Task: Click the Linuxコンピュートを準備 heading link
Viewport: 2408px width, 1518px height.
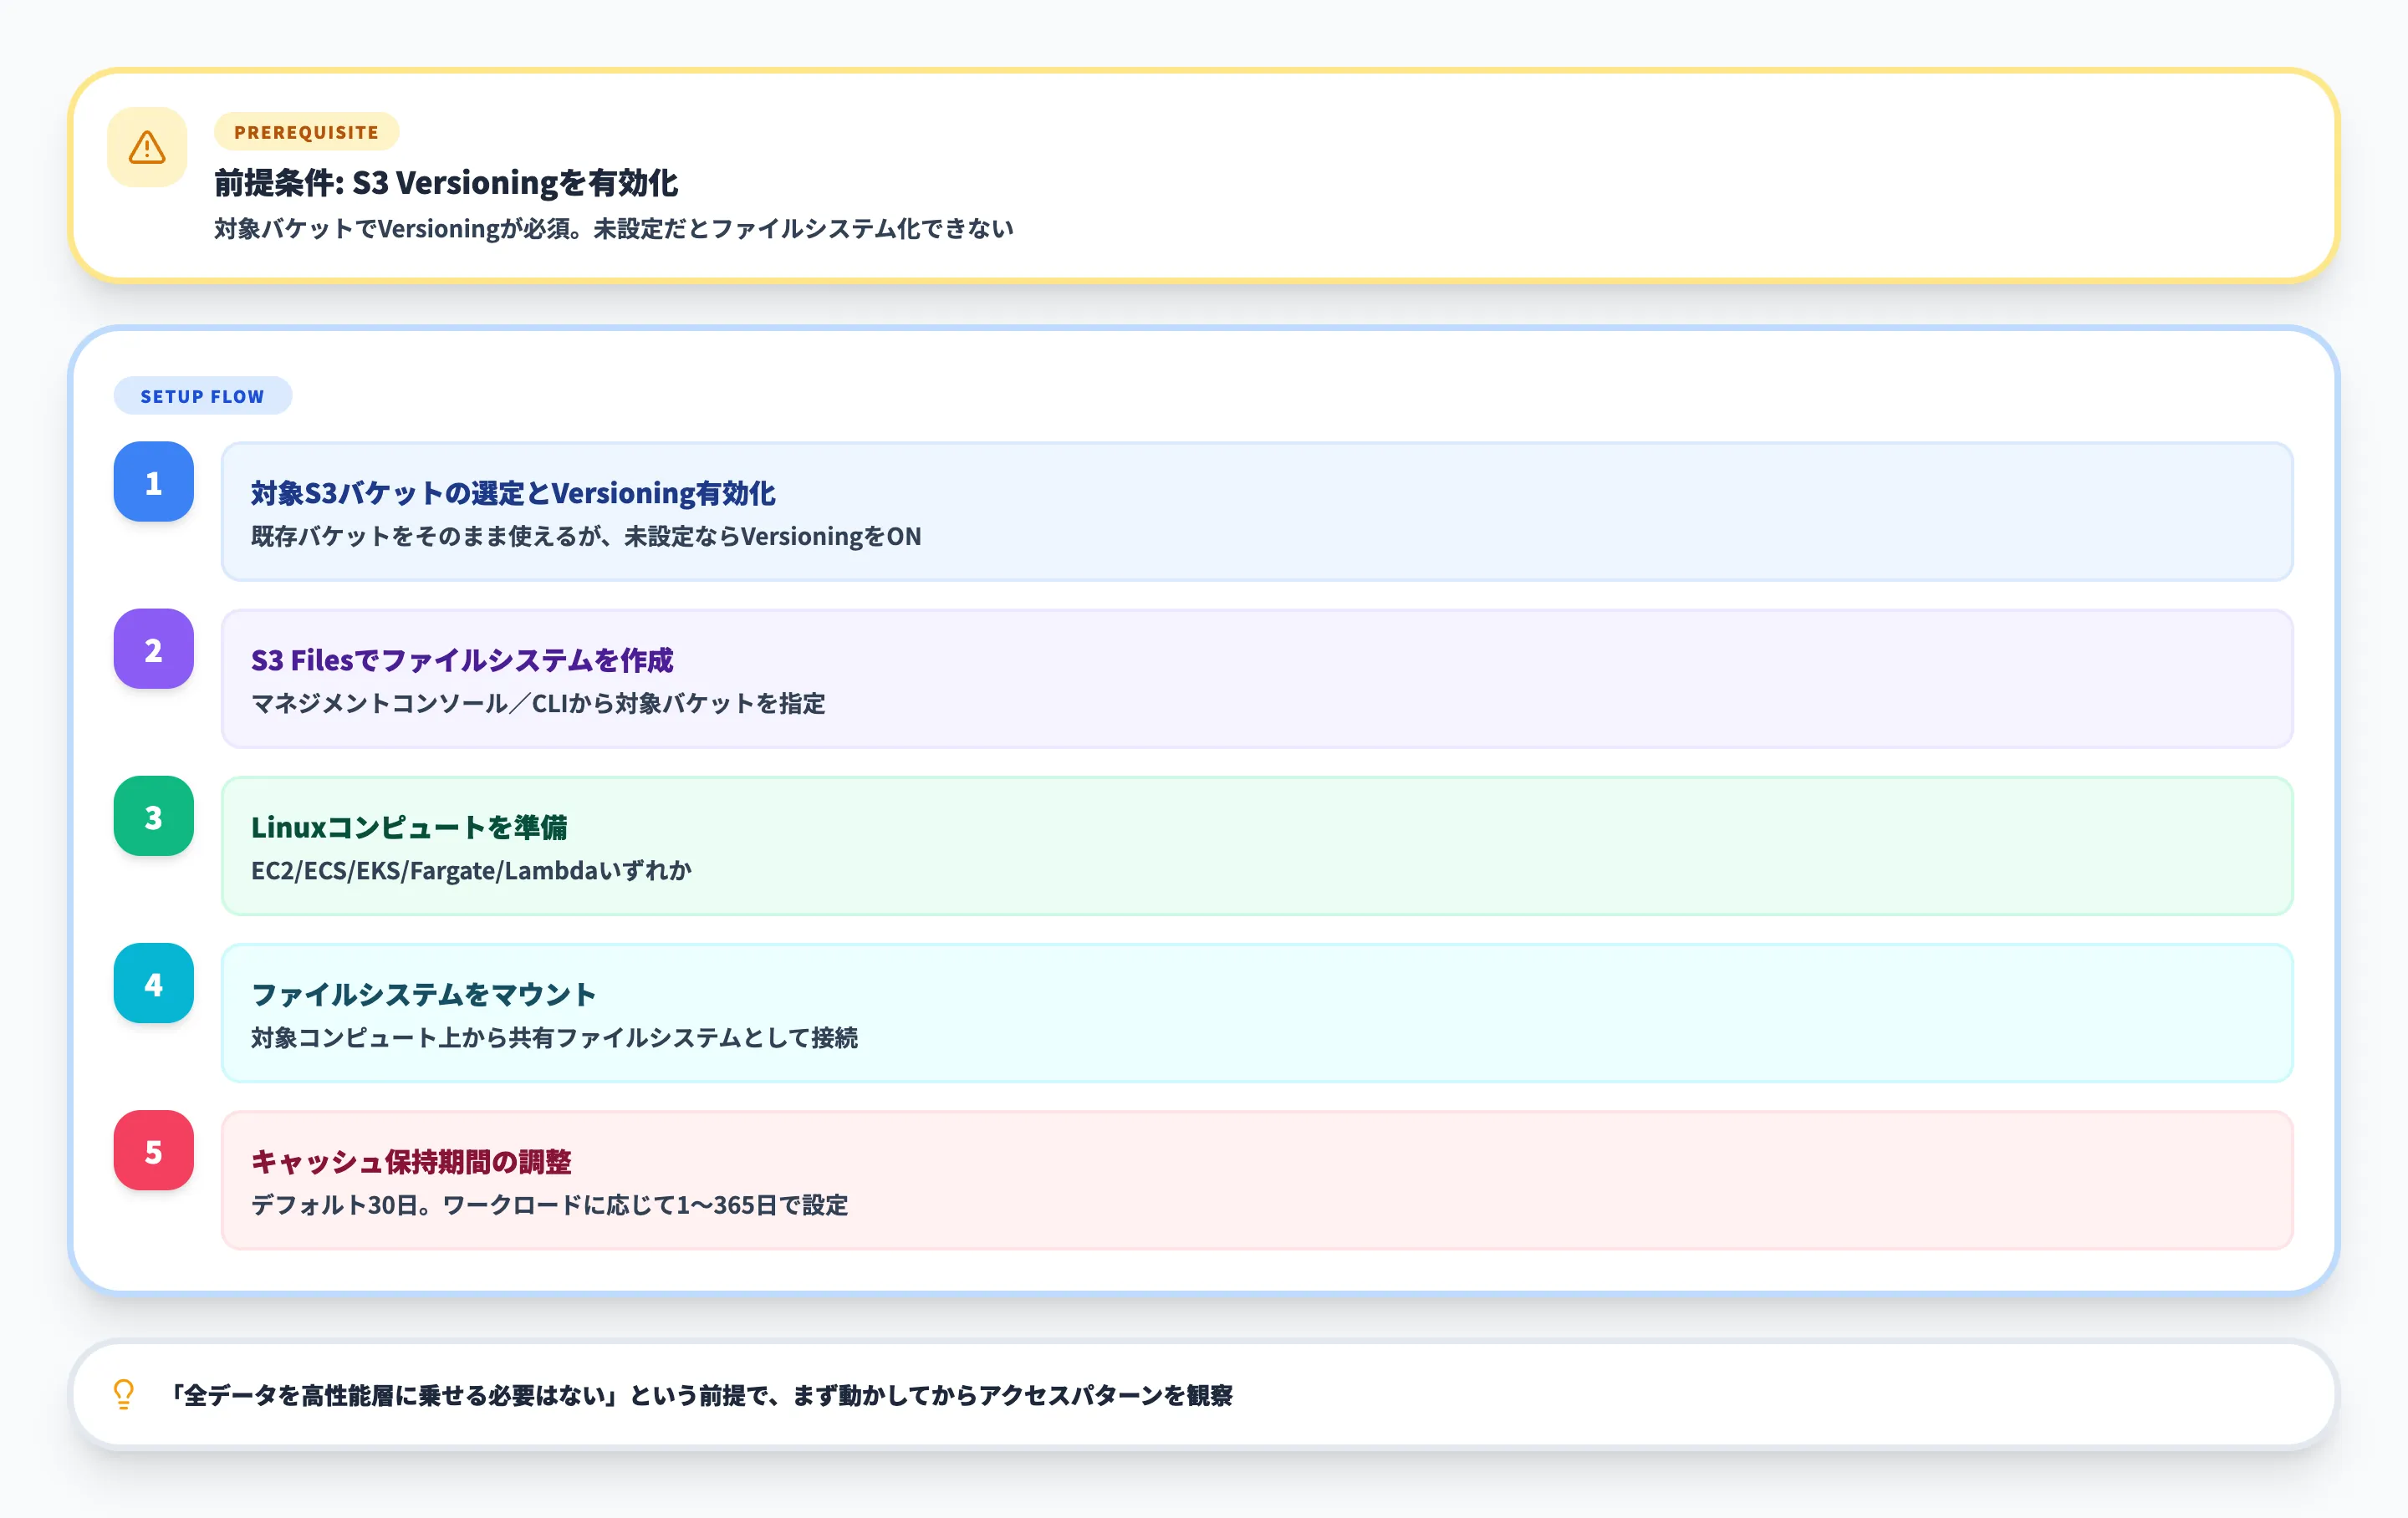Action: pos(412,827)
